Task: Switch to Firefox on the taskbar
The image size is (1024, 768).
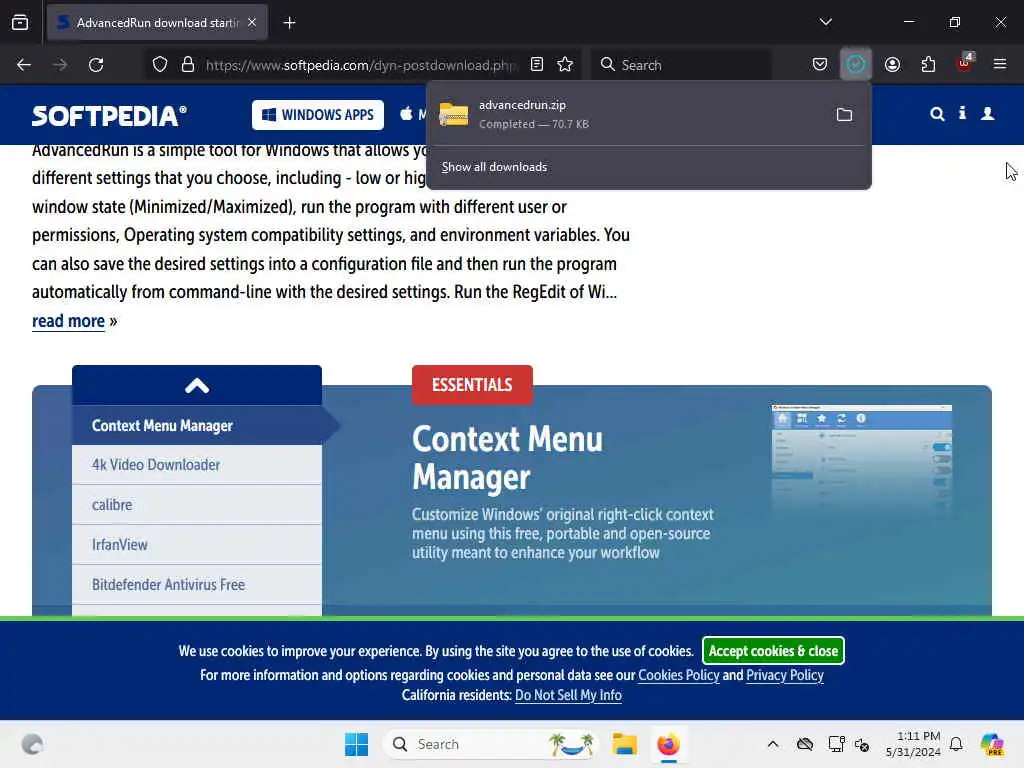Action: click(x=669, y=744)
